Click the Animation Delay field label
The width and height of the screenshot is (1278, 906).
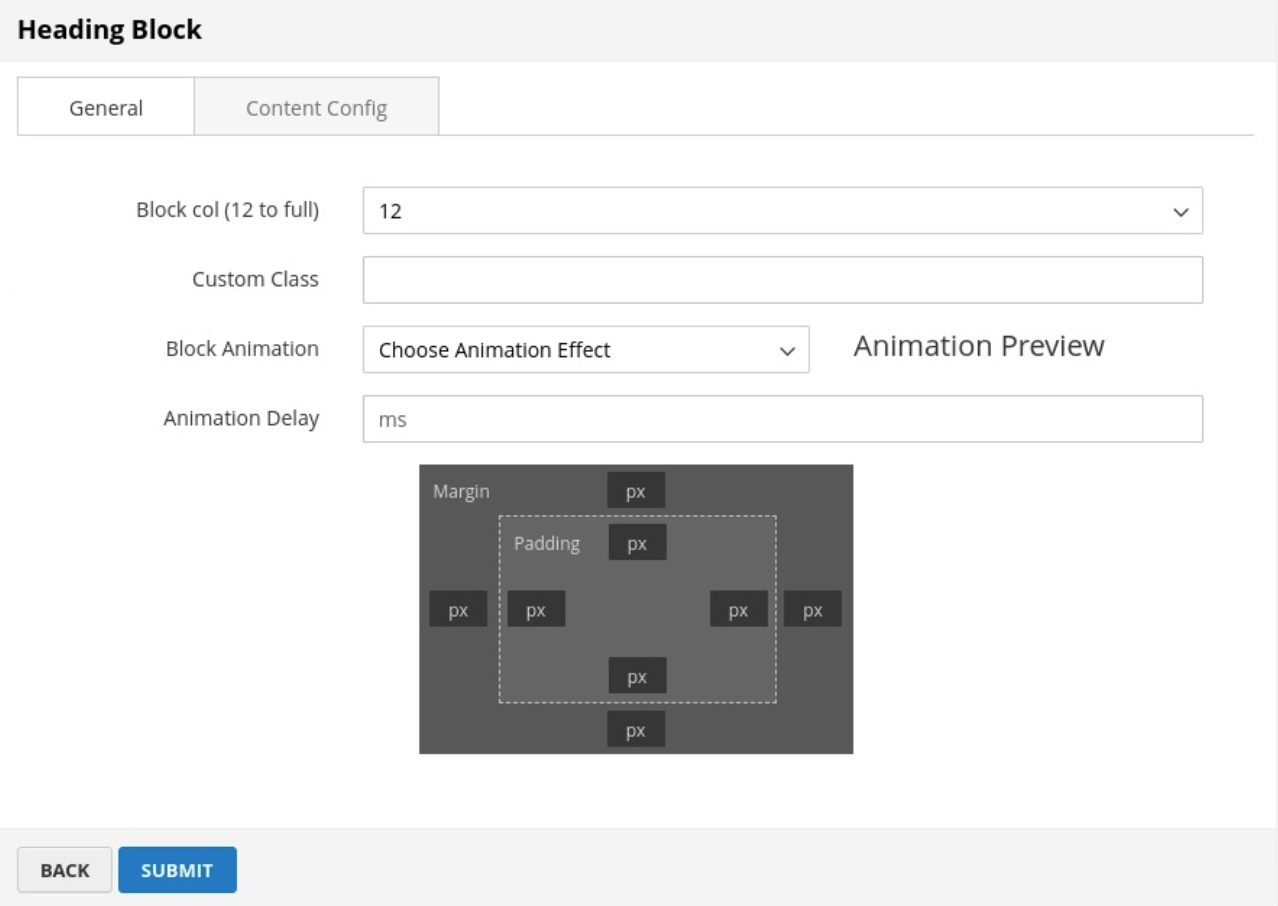[241, 418]
